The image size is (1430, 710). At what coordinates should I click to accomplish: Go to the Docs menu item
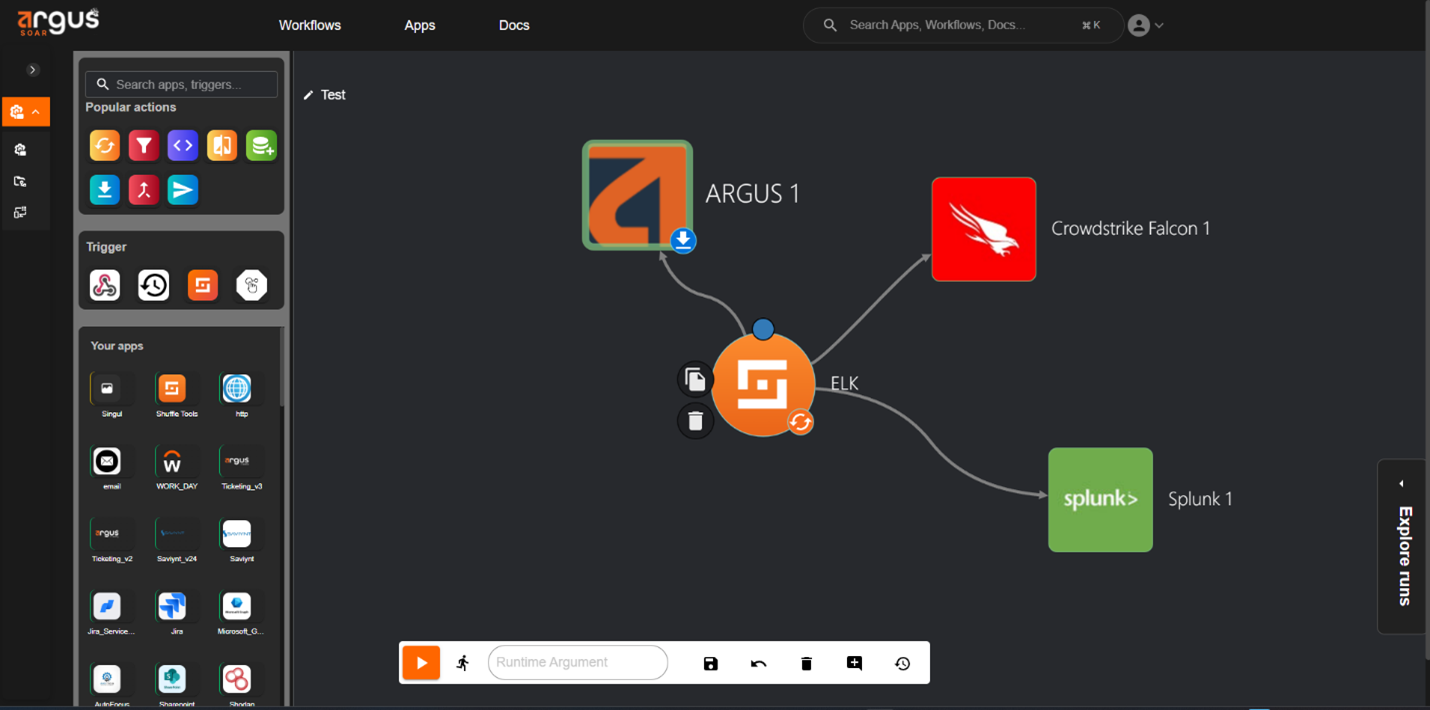pyautogui.click(x=514, y=25)
